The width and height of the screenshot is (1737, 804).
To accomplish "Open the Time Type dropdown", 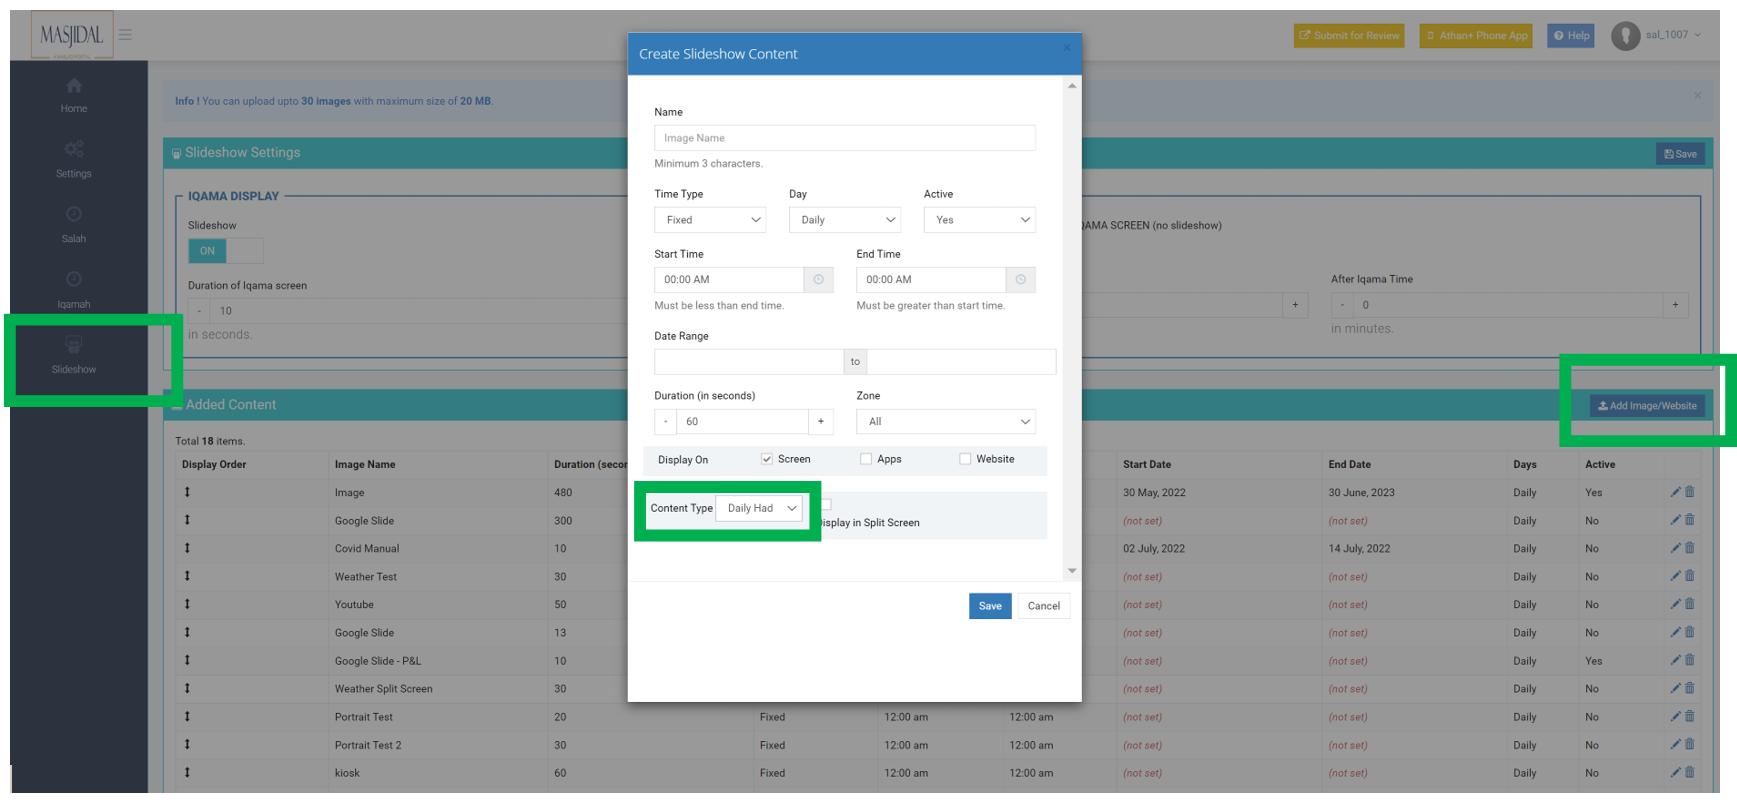I will point(710,220).
